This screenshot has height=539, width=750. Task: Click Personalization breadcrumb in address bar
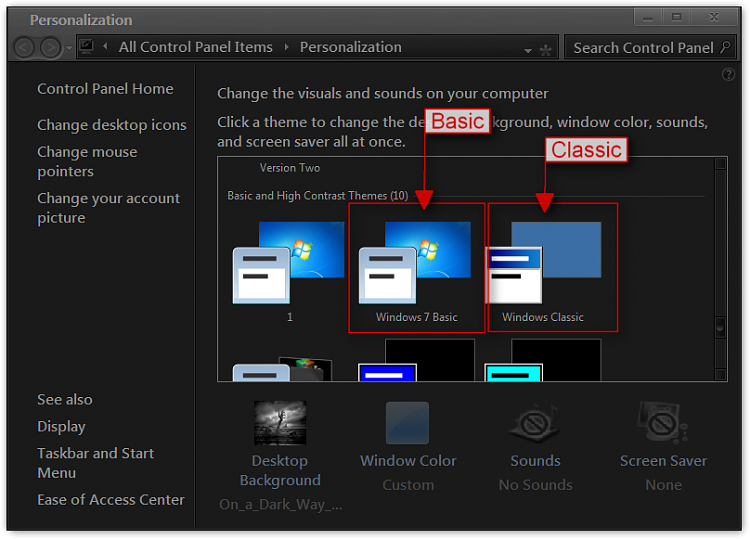[x=351, y=47]
